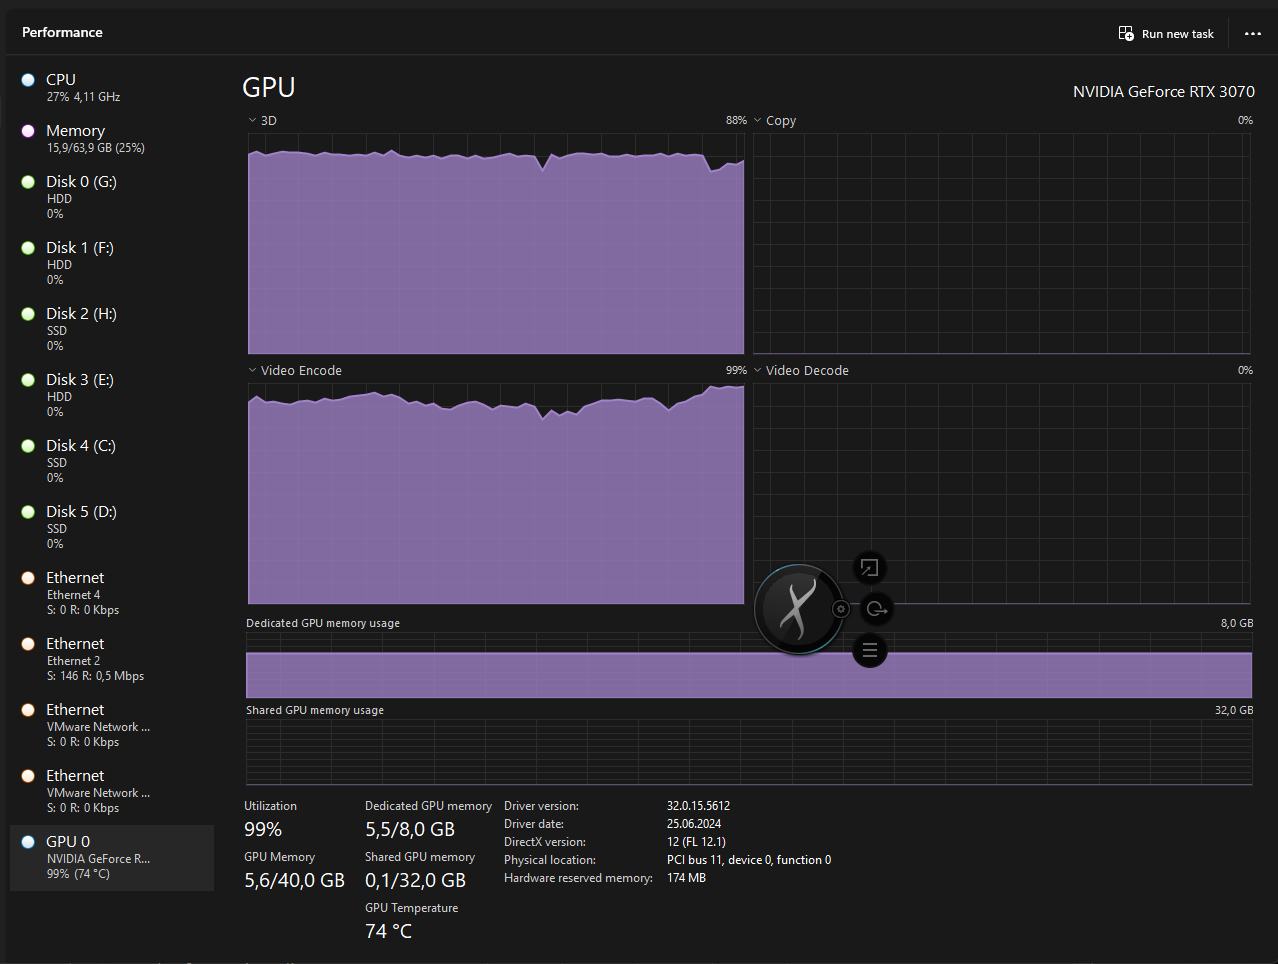
Task: Click the 74 °C value under GPU Temperature
Action: (388, 931)
